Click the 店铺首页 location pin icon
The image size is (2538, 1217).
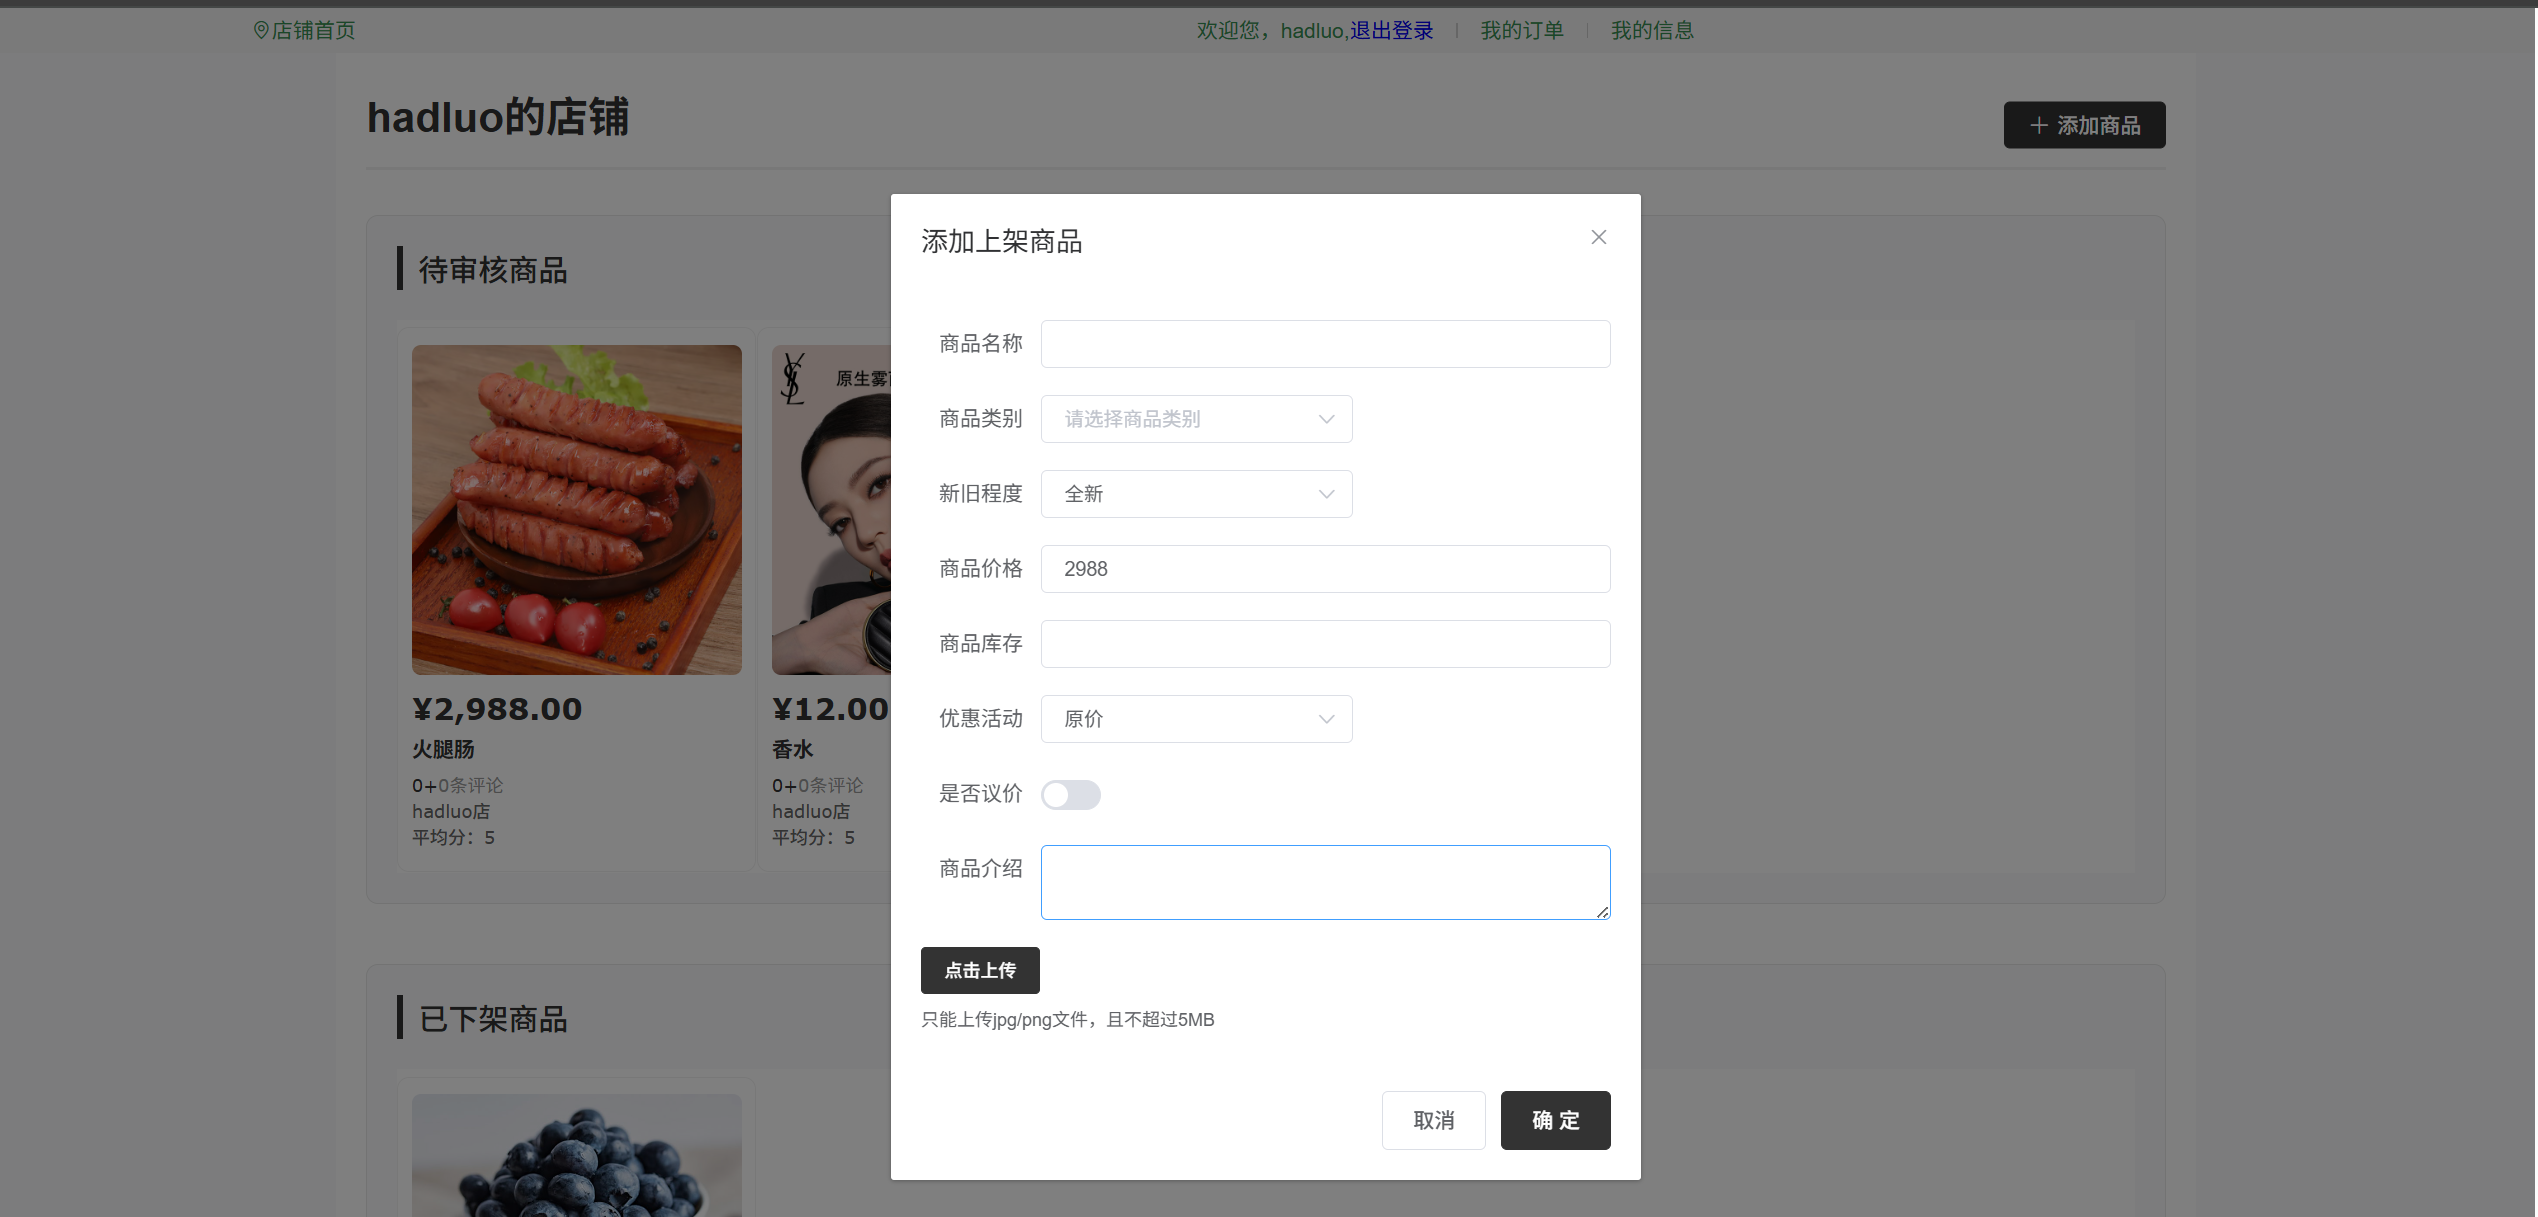pyautogui.click(x=261, y=31)
